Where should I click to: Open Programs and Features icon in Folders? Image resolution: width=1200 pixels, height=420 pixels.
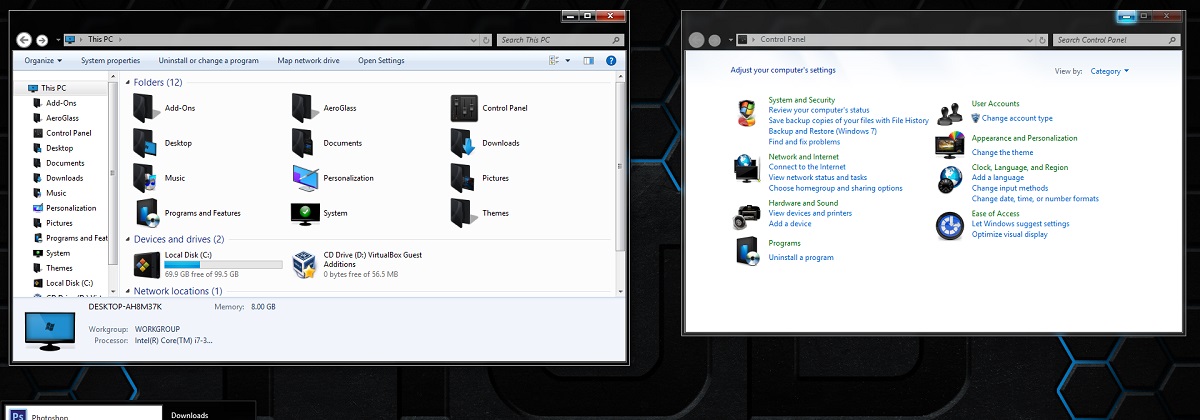[146, 212]
